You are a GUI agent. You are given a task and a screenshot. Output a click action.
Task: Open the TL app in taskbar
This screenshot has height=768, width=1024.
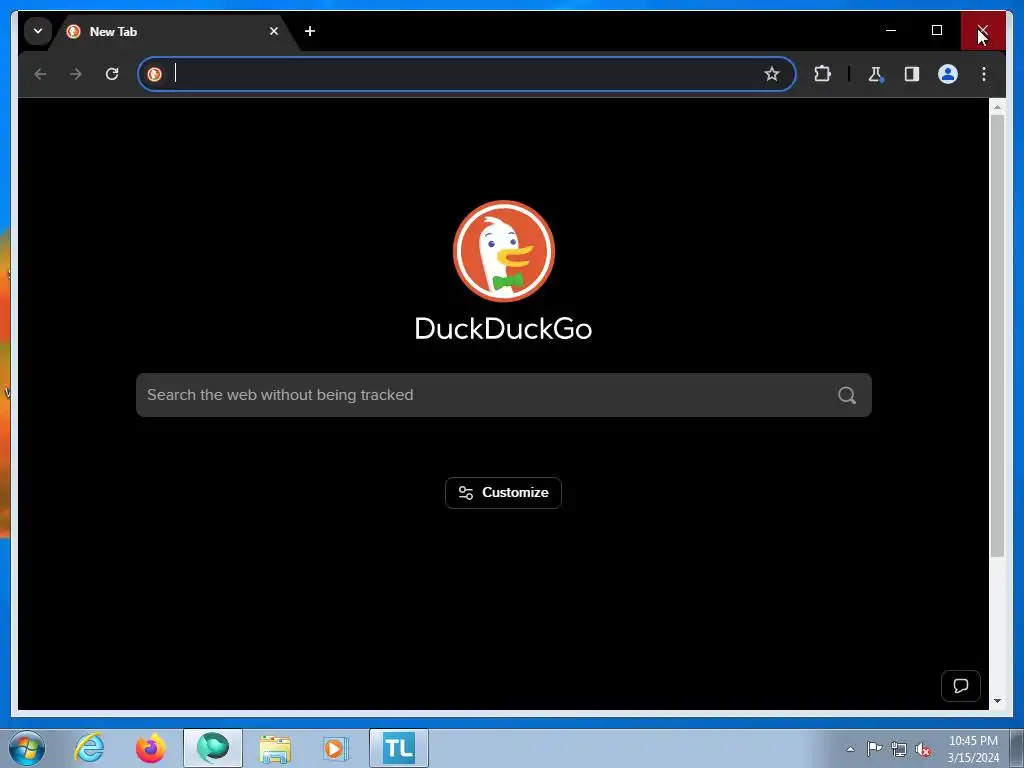pos(399,748)
